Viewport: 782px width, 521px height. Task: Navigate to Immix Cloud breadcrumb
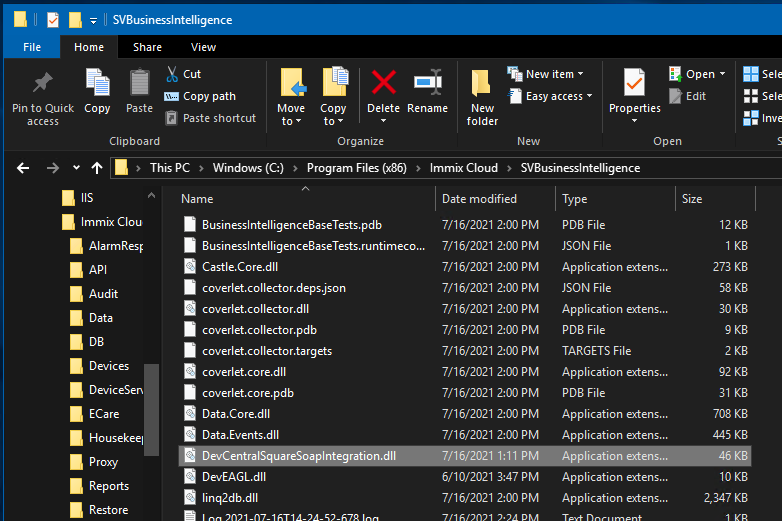tap(464, 168)
